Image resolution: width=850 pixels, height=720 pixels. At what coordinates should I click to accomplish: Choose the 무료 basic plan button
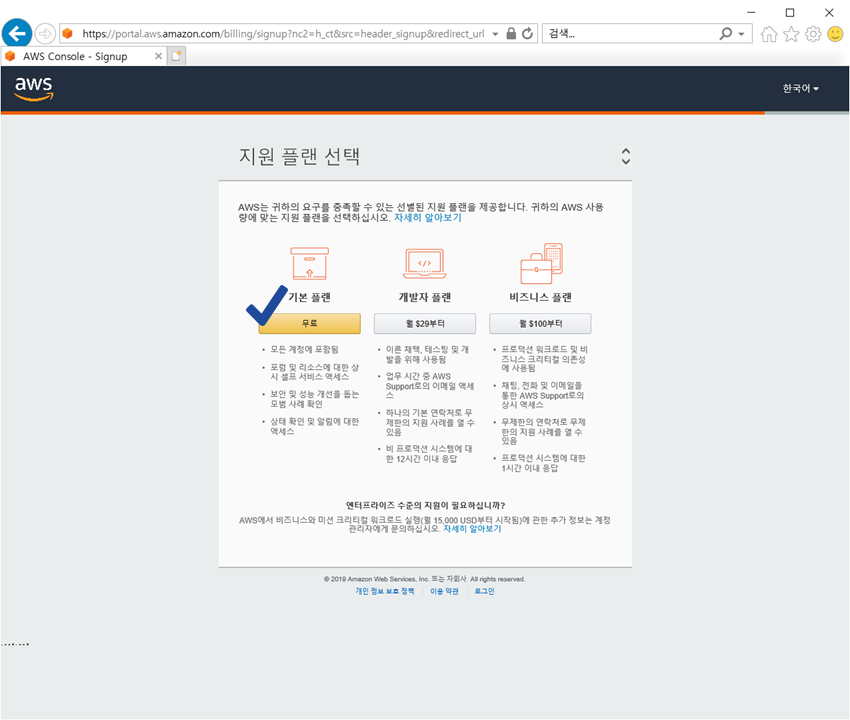[x=310, y=323]
